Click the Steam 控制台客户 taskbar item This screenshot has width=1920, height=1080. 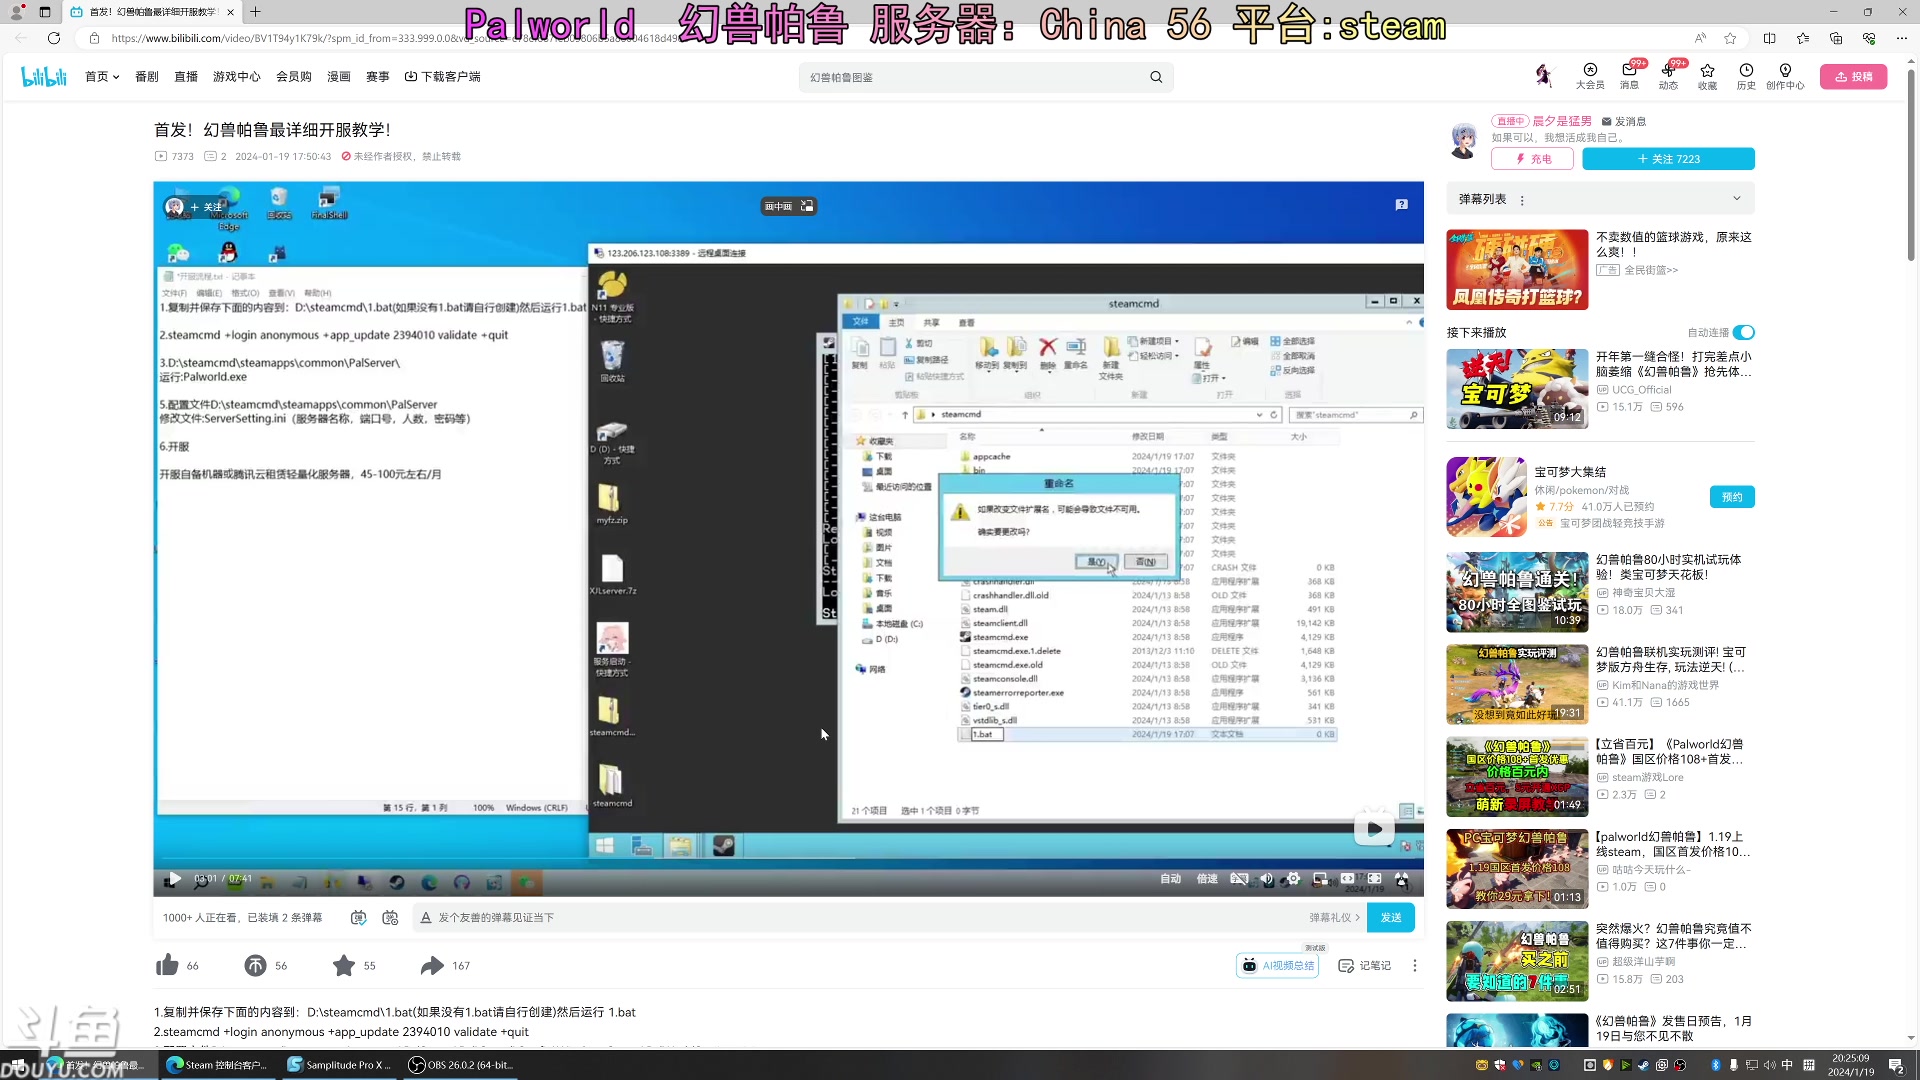click(x=218, y=1065)
